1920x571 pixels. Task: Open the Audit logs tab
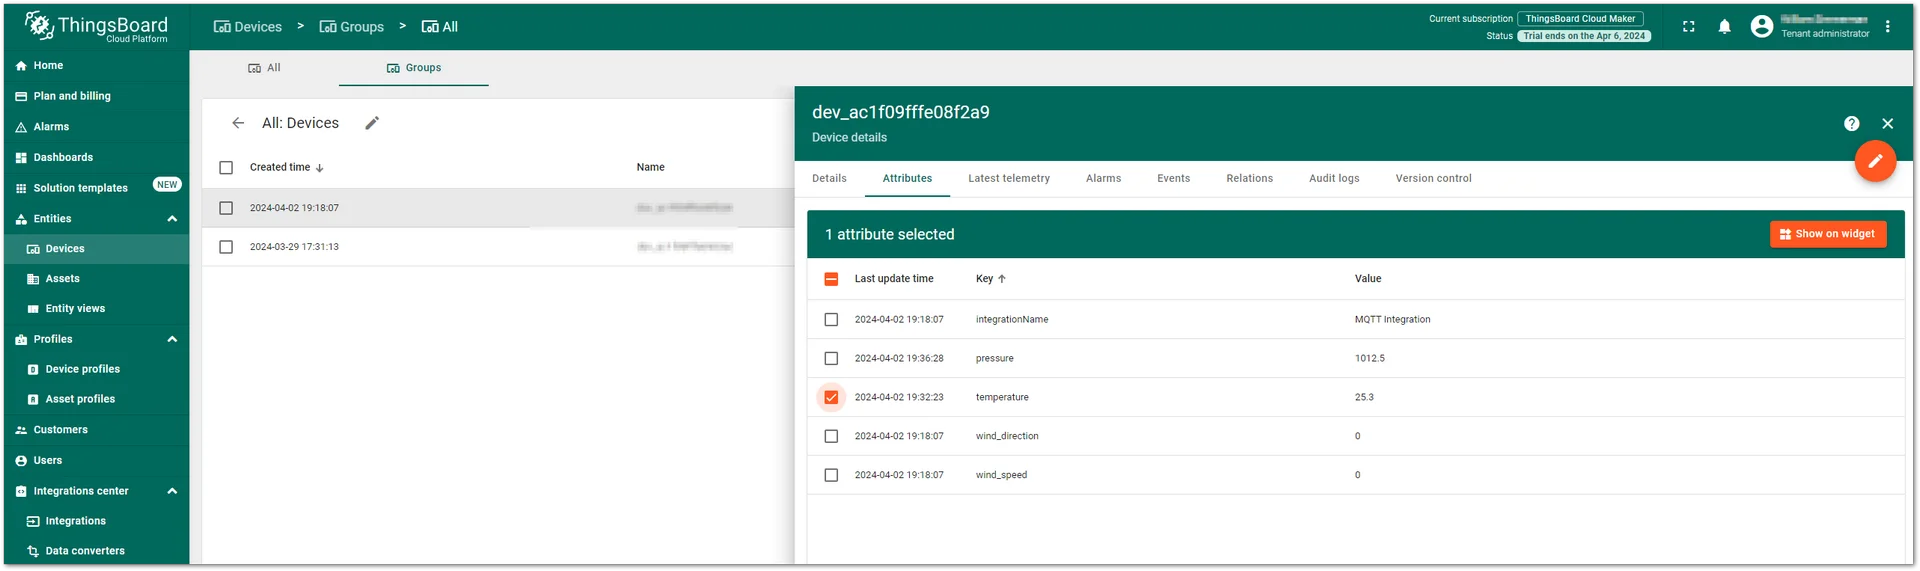(1334, 178)
